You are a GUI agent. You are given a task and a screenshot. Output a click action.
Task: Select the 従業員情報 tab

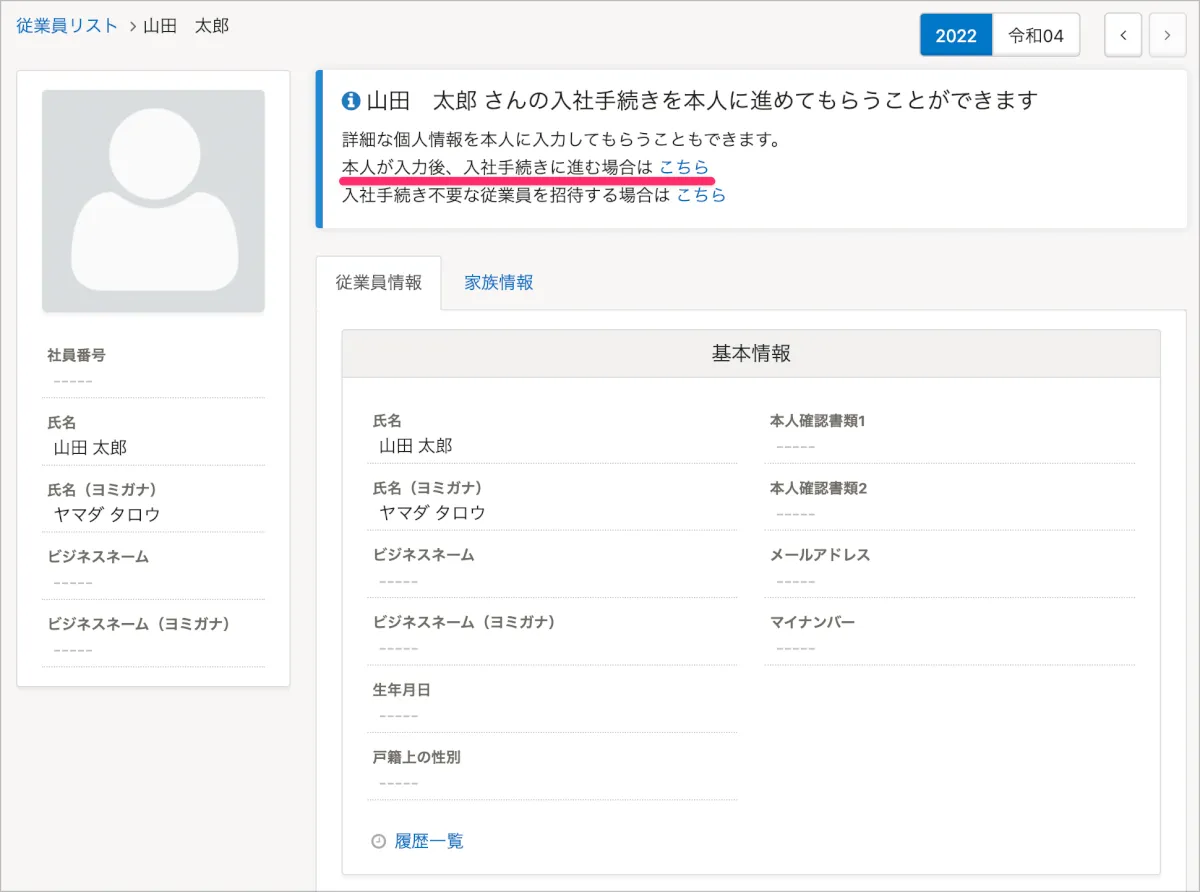pyautogui.click(x=378, y=282)
